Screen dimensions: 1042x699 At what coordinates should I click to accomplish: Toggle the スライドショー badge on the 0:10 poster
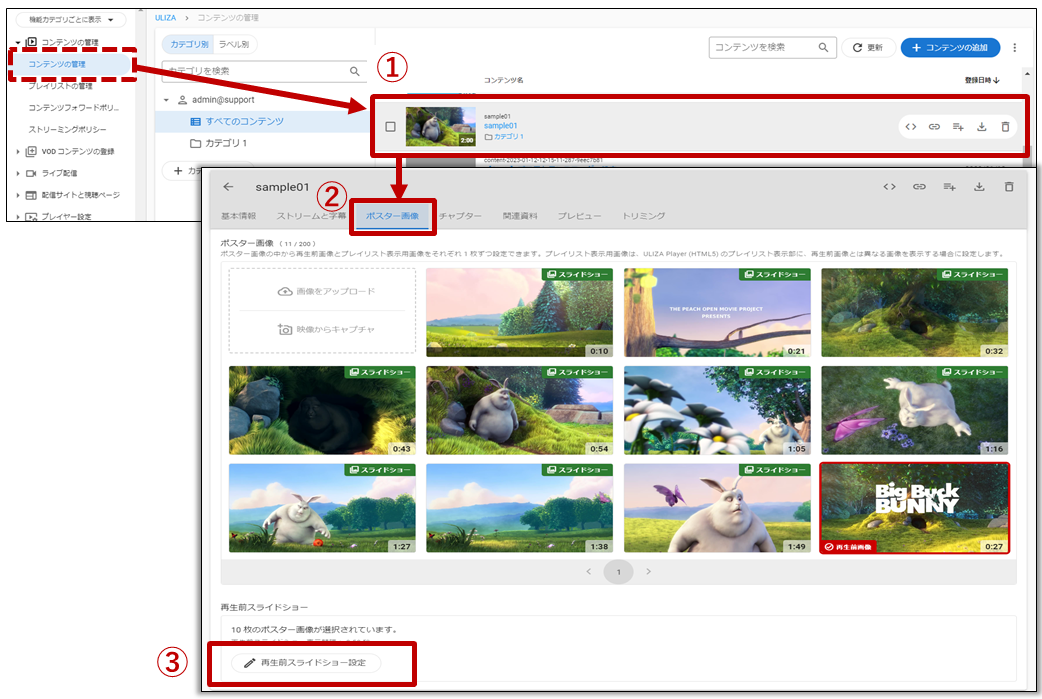click(577, 274)
